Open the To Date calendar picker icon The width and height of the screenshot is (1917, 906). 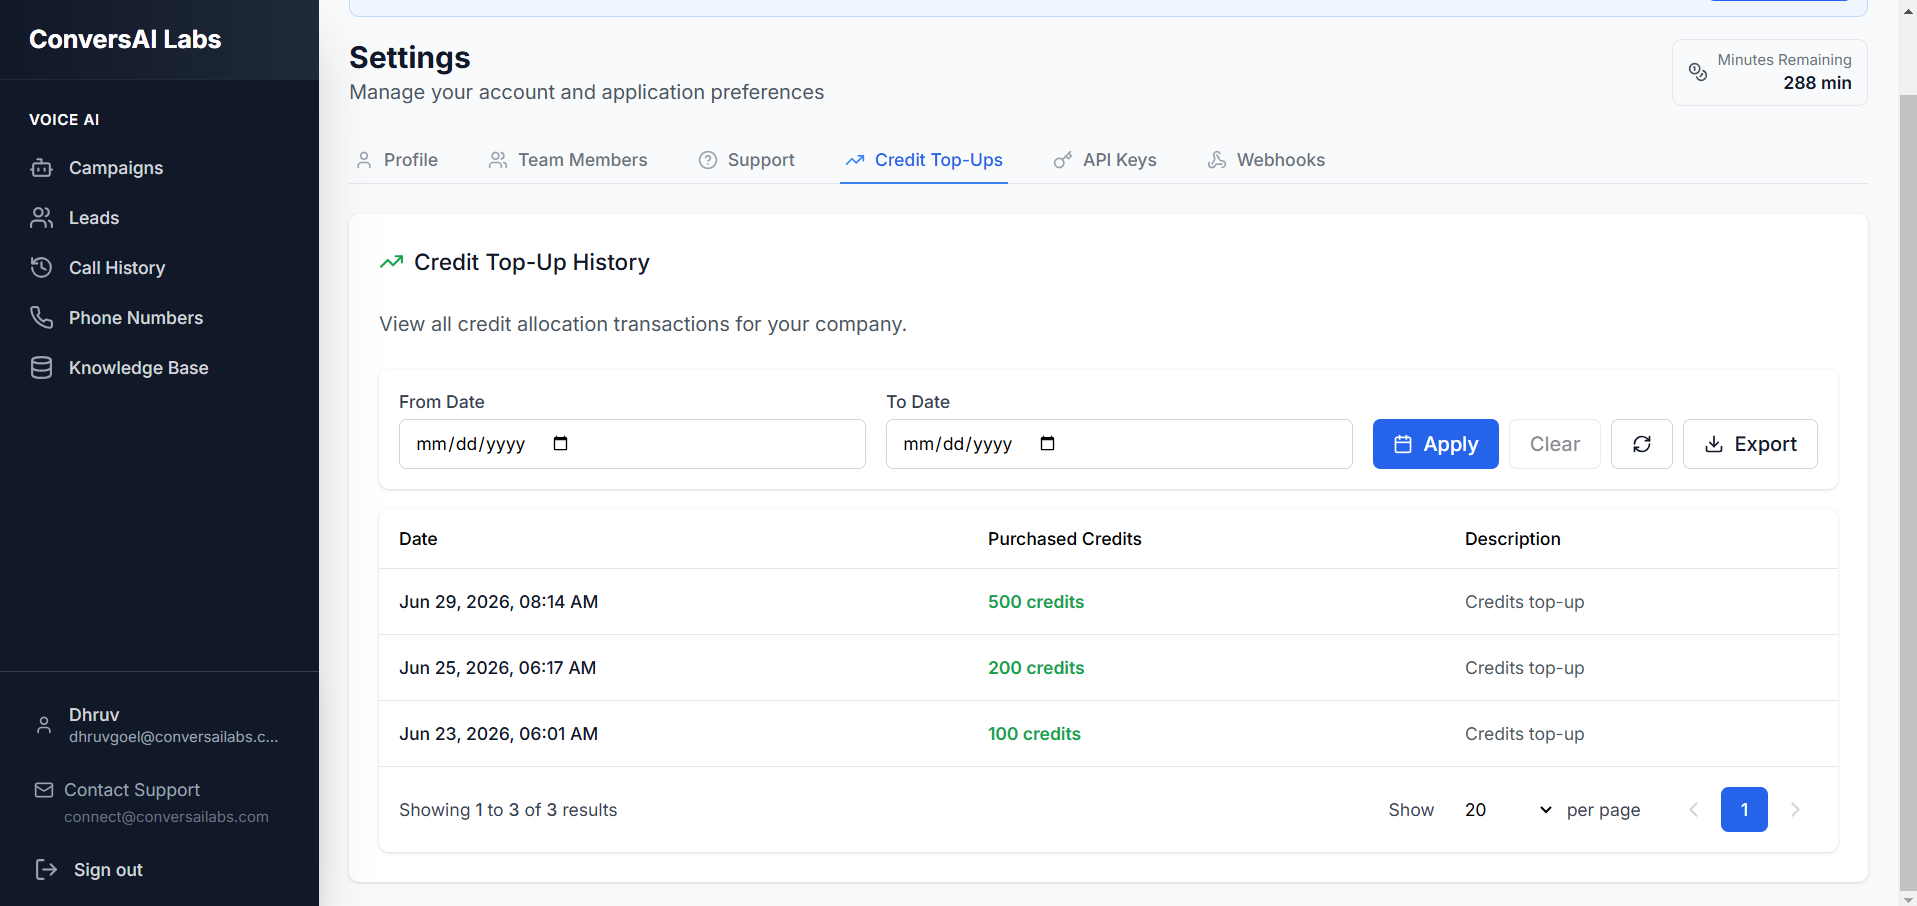click(1047, 443)
